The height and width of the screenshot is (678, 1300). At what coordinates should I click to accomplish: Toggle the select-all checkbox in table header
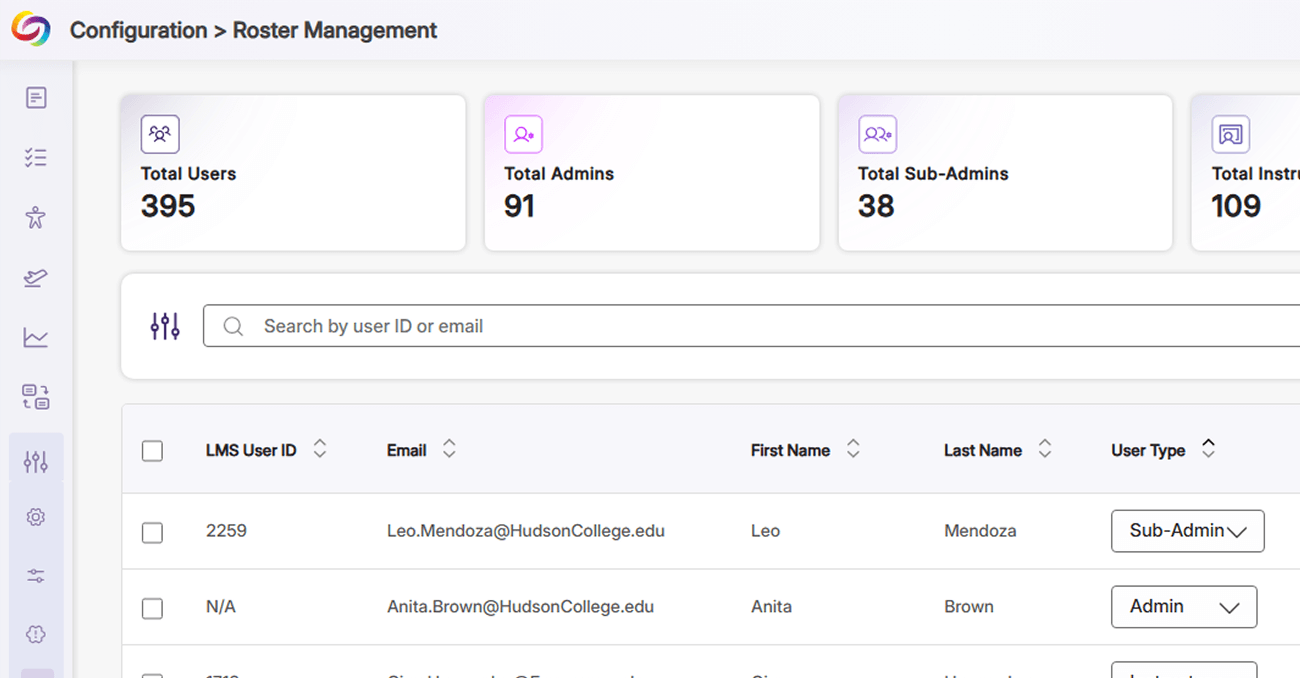152,451
